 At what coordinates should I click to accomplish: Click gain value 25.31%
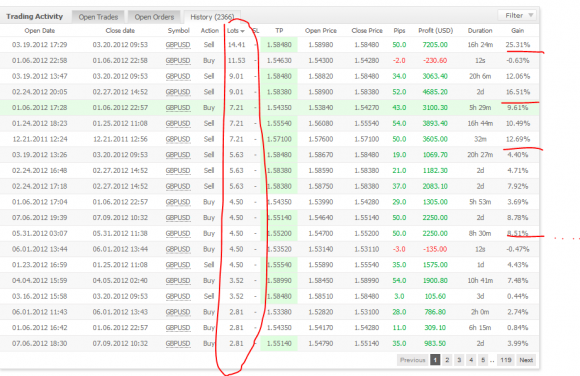point(517,45)
